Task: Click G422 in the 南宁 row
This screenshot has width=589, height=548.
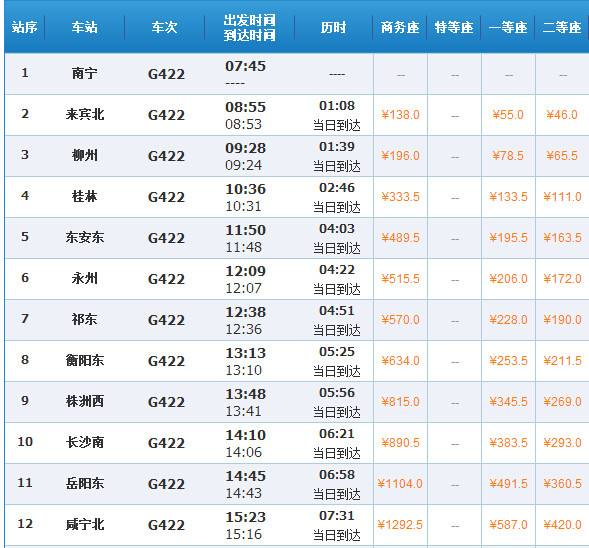Action: [x=166, y=74]
